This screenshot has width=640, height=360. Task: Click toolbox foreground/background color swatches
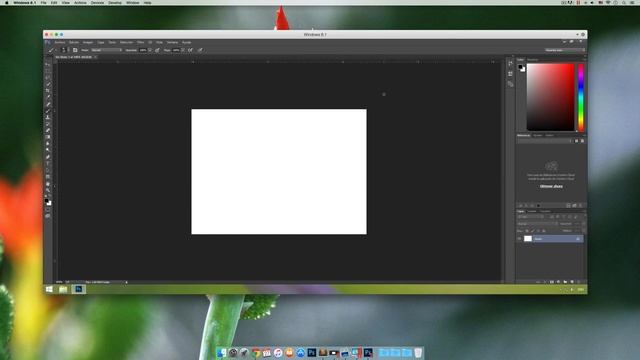pos(48,202)
